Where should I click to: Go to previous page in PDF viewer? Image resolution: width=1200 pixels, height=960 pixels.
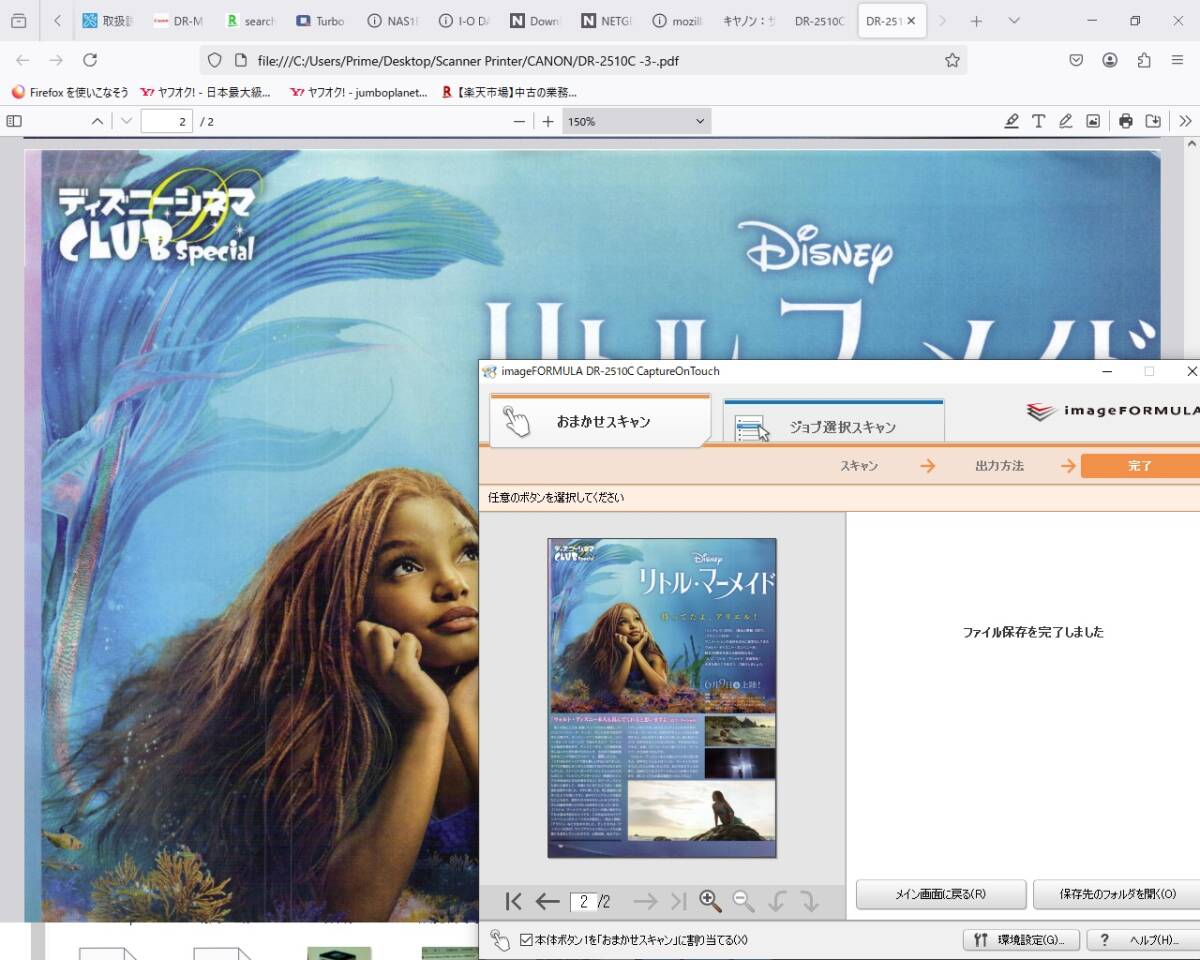pos(97,121)
